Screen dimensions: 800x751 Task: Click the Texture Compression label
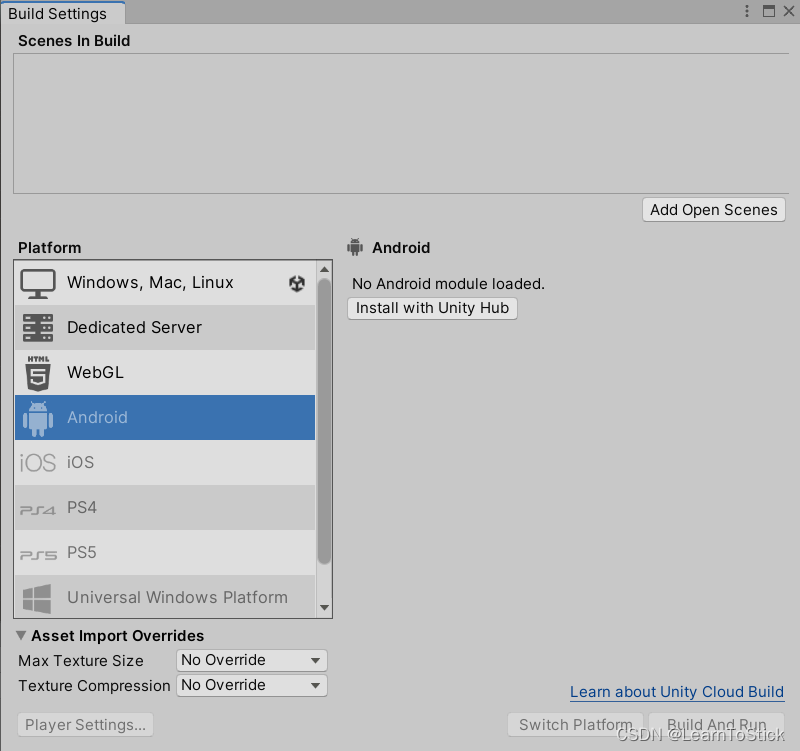pyautogui.click(x=94, y=686)
